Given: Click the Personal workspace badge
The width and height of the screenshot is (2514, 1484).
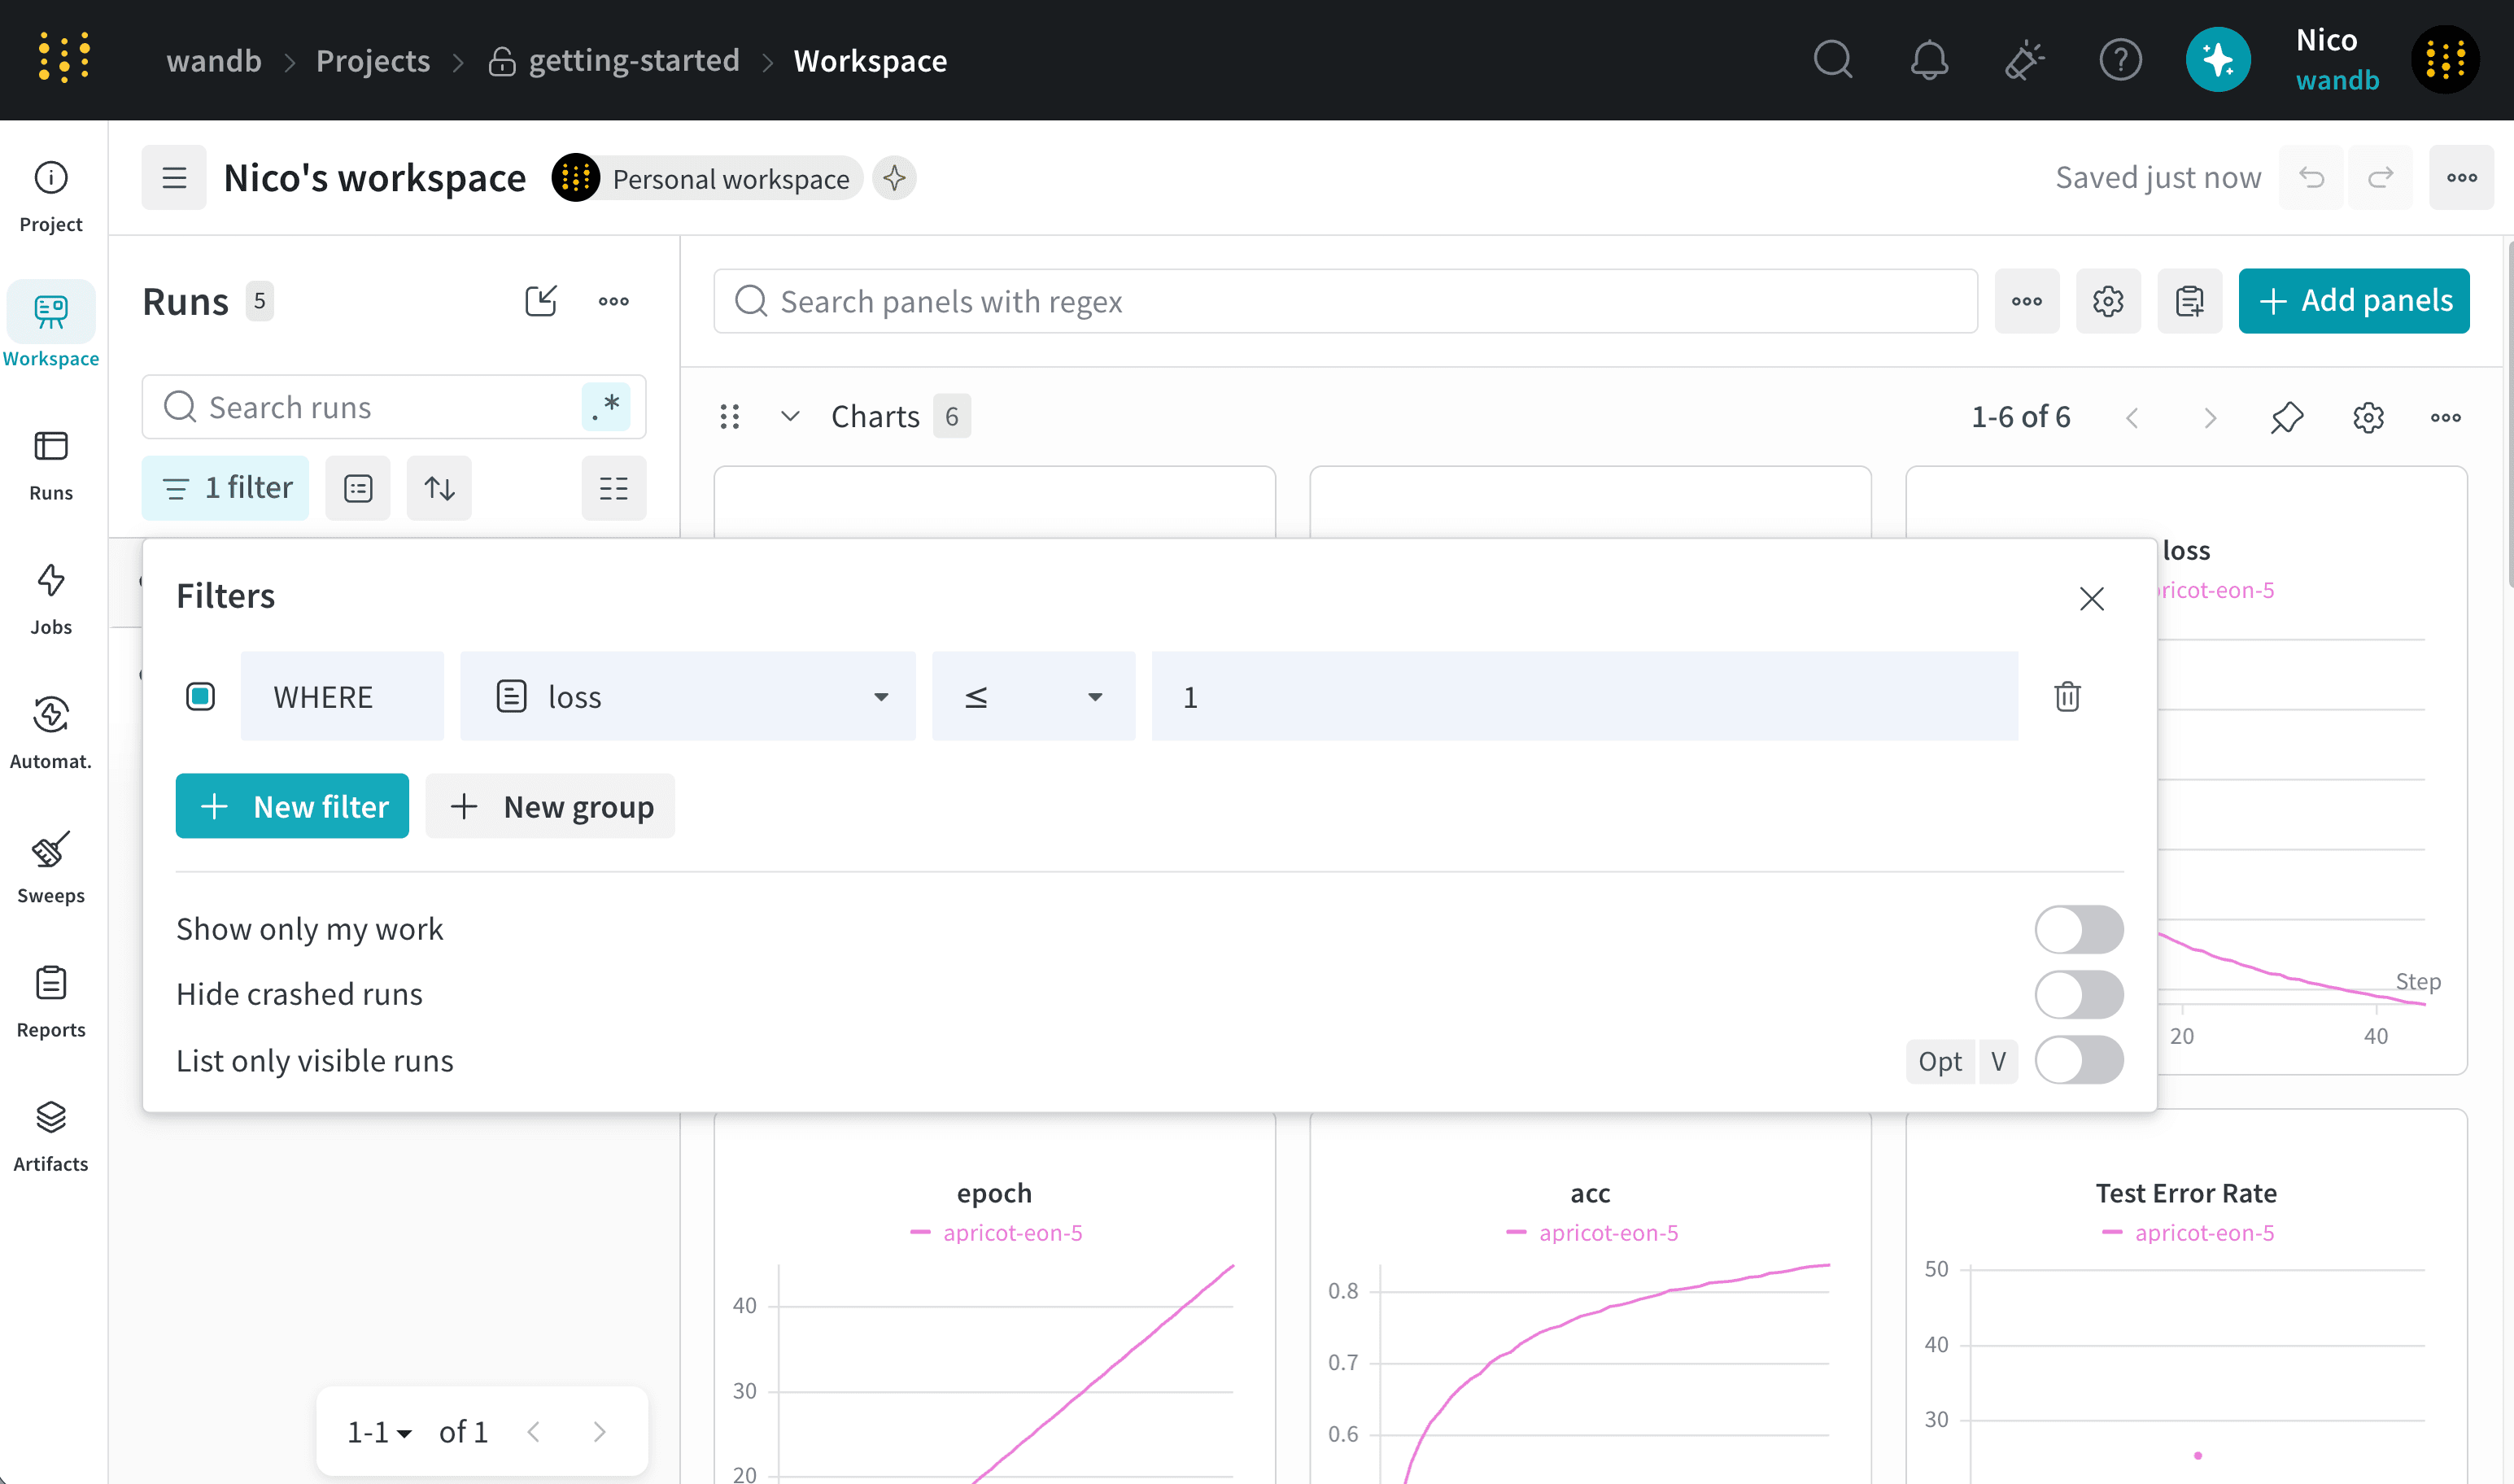Looking at the screenshot, I should [x=707, y=178].
